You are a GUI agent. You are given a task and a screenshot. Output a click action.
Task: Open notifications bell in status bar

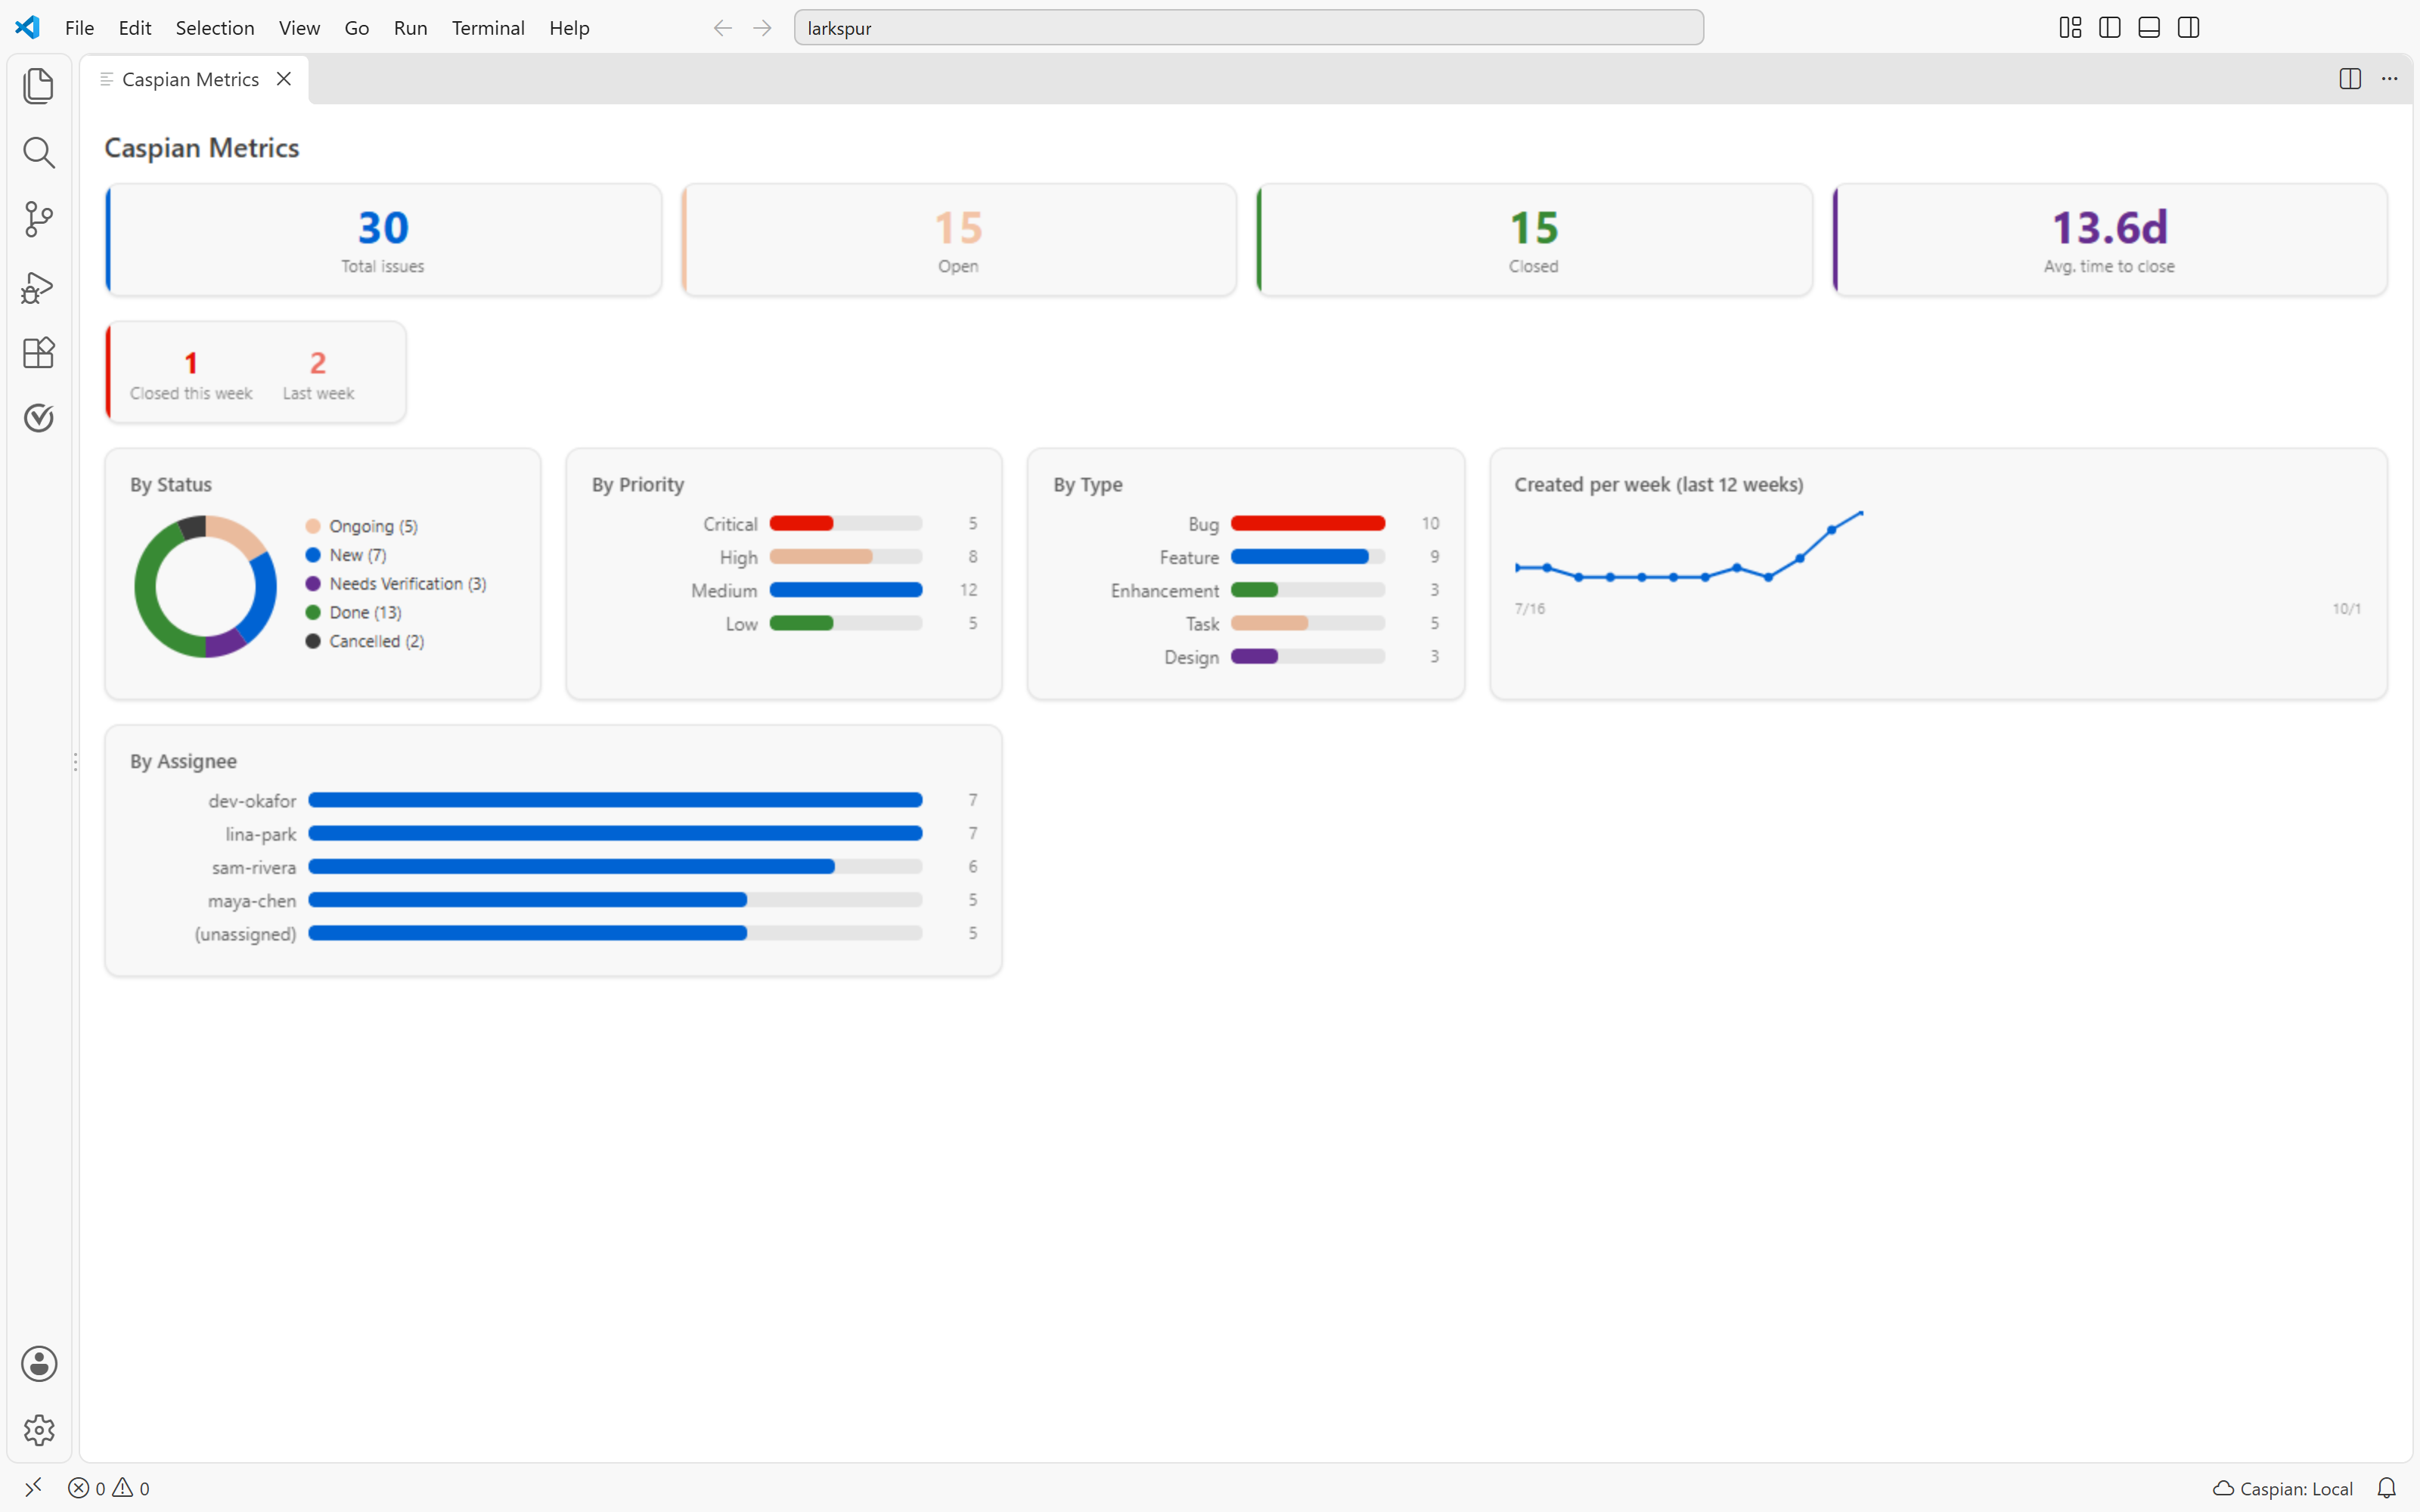point(2387,1488)
